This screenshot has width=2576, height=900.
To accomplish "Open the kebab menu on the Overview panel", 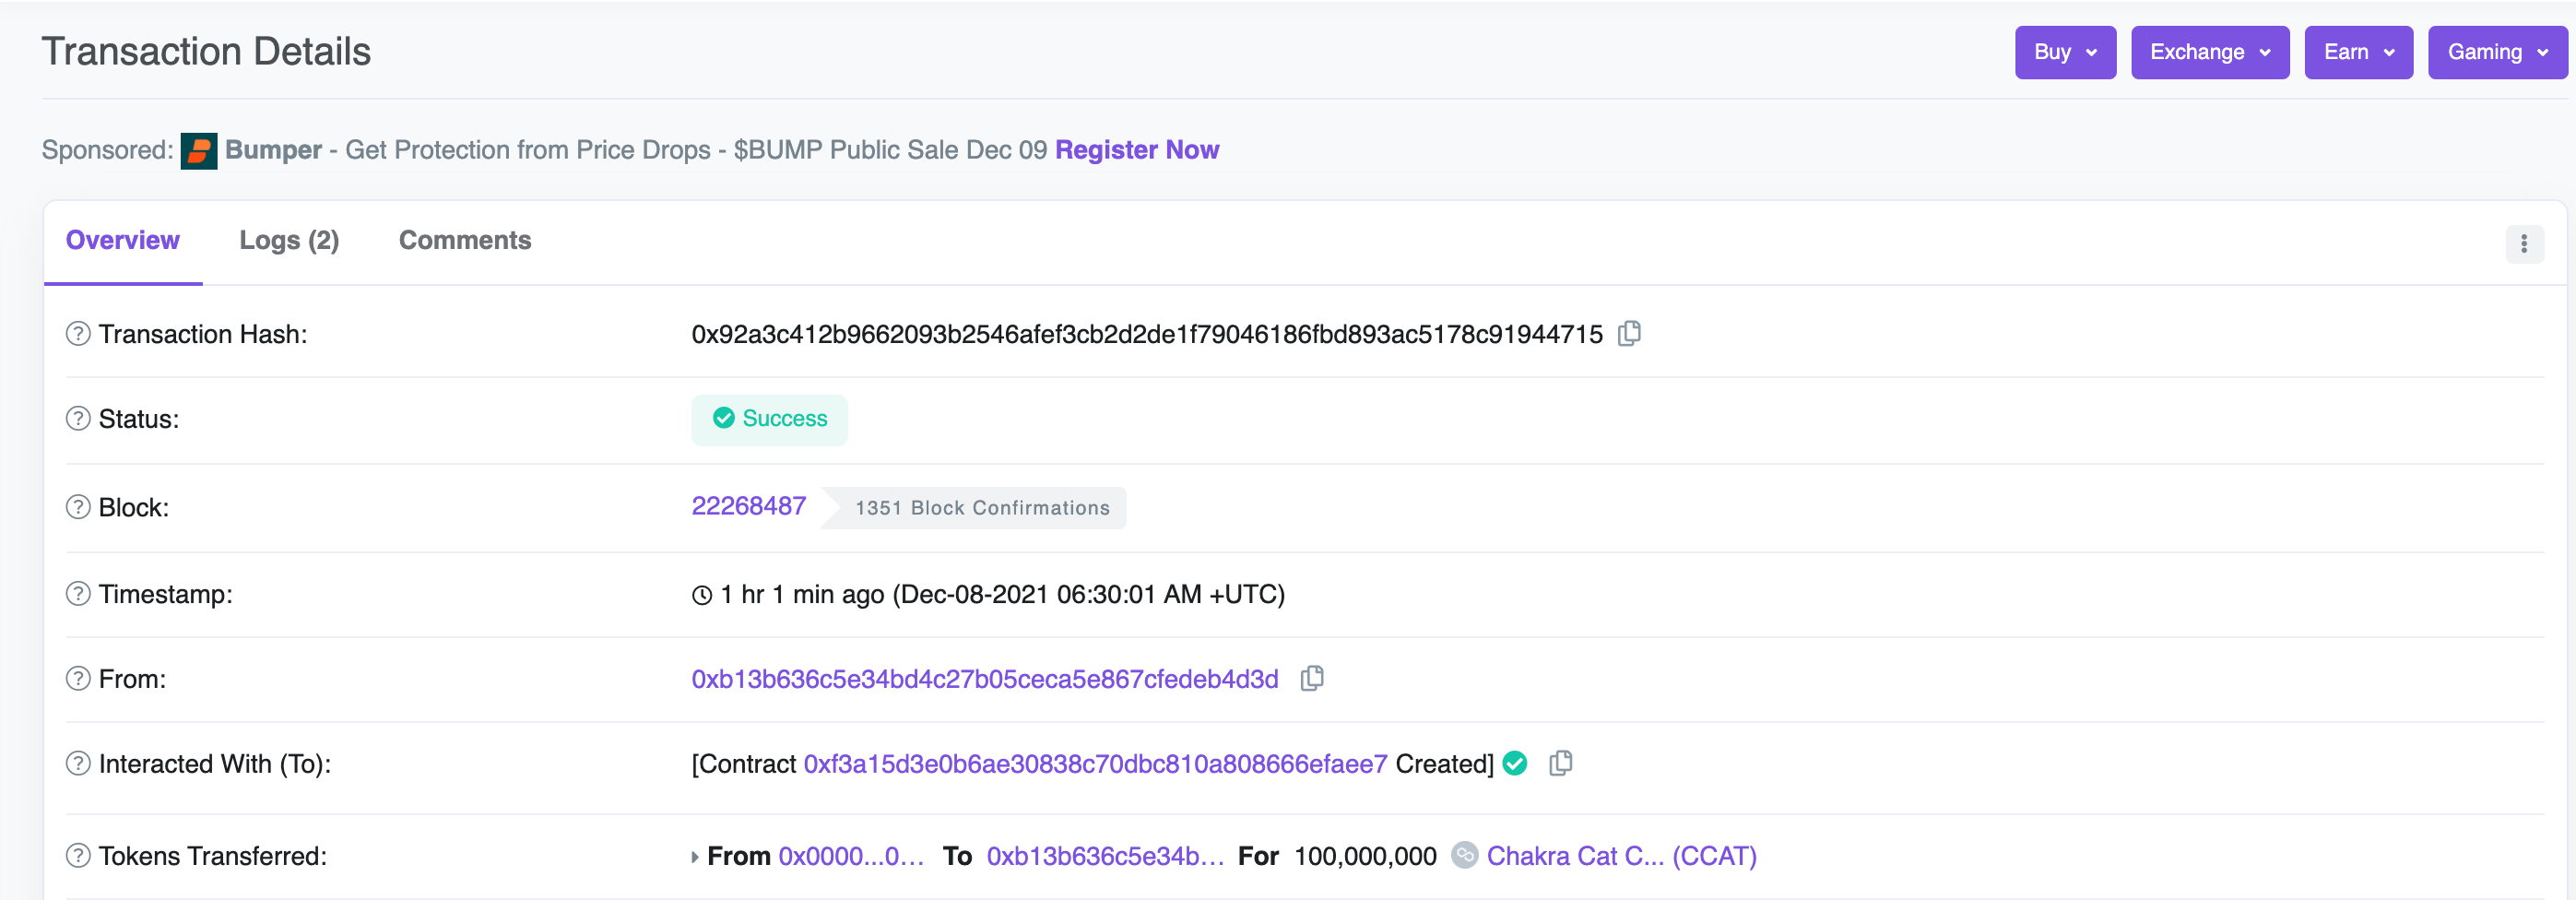I will 2524,243.
